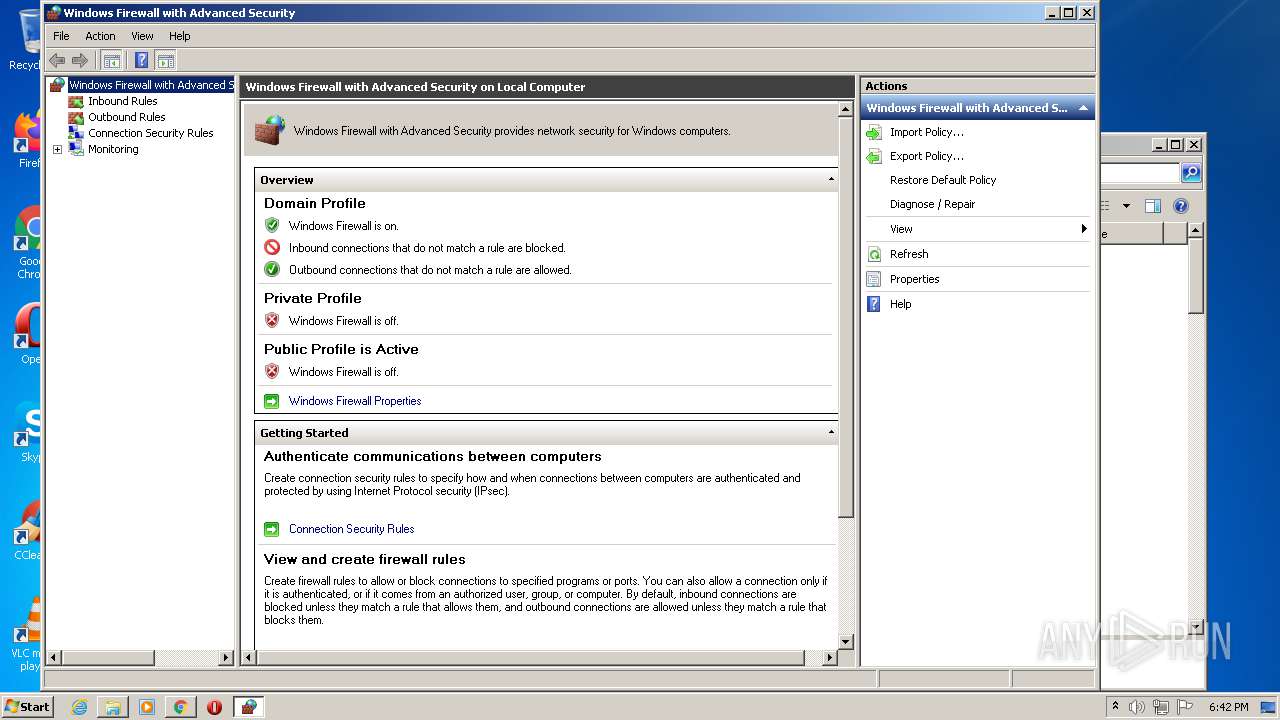The image size is (1280, 720).
Task: Collapse the Overview section
Action: 831,180
